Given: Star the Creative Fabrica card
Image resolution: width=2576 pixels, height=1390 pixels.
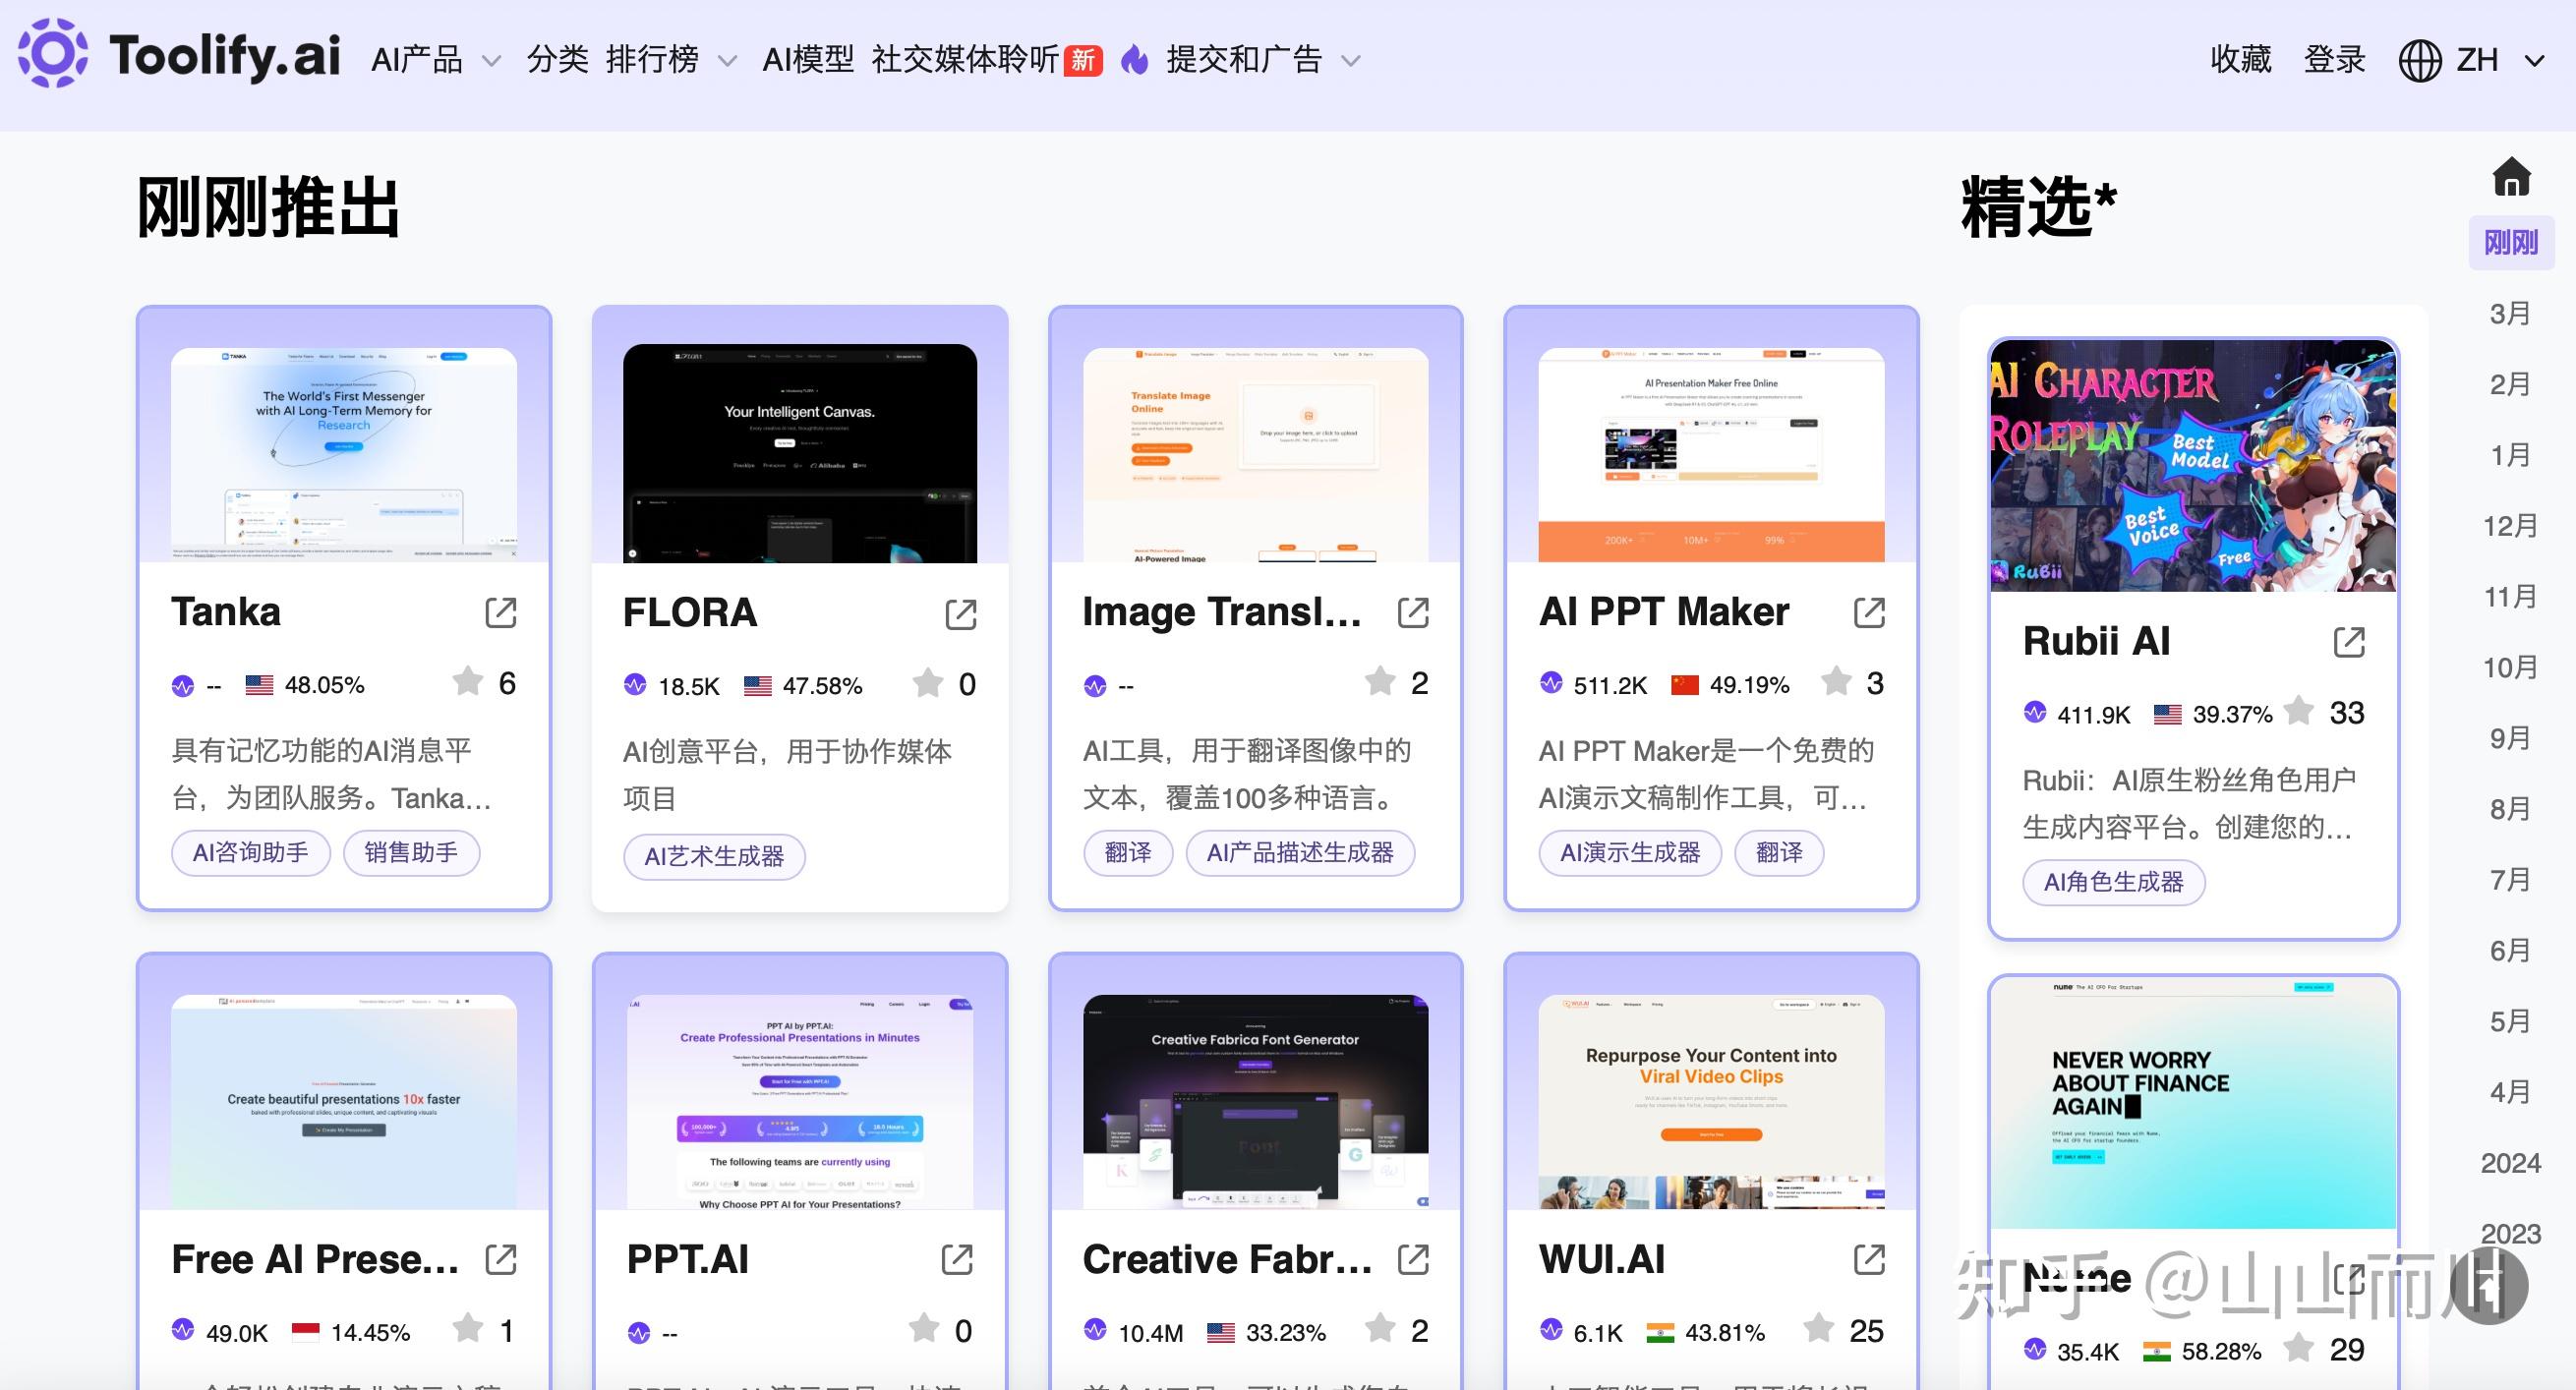Looking at the screenshot, I should [x=1380, y=1329].
